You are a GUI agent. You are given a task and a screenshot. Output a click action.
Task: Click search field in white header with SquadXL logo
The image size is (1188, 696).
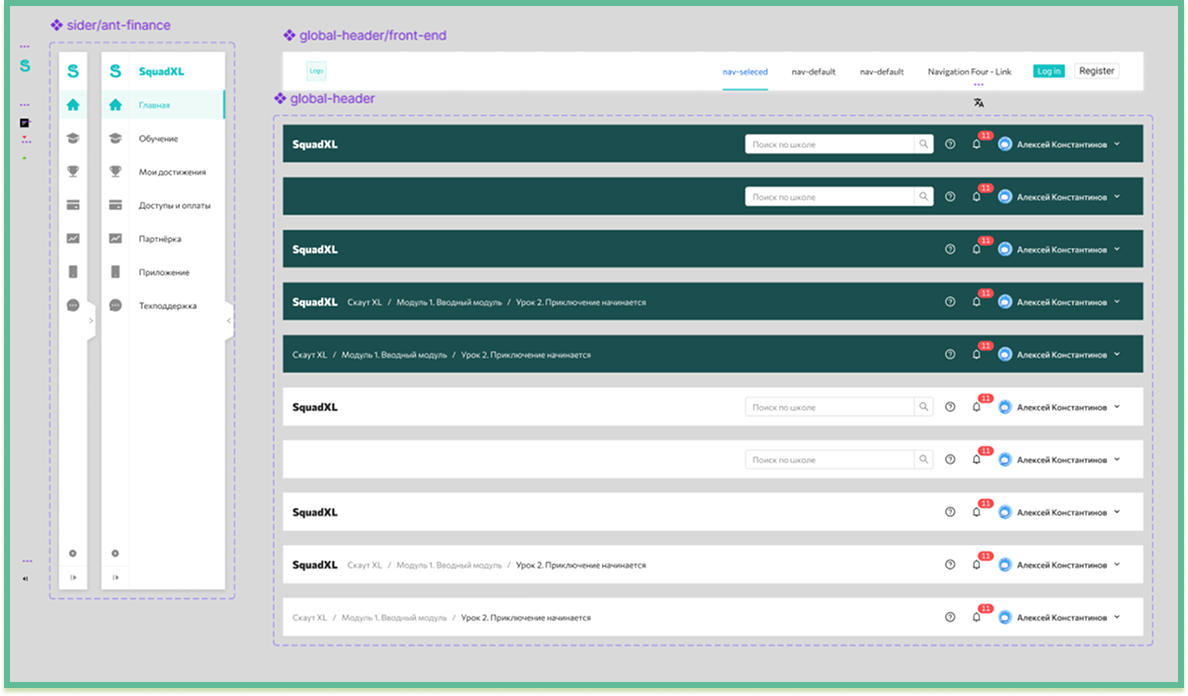pos(830,407)
